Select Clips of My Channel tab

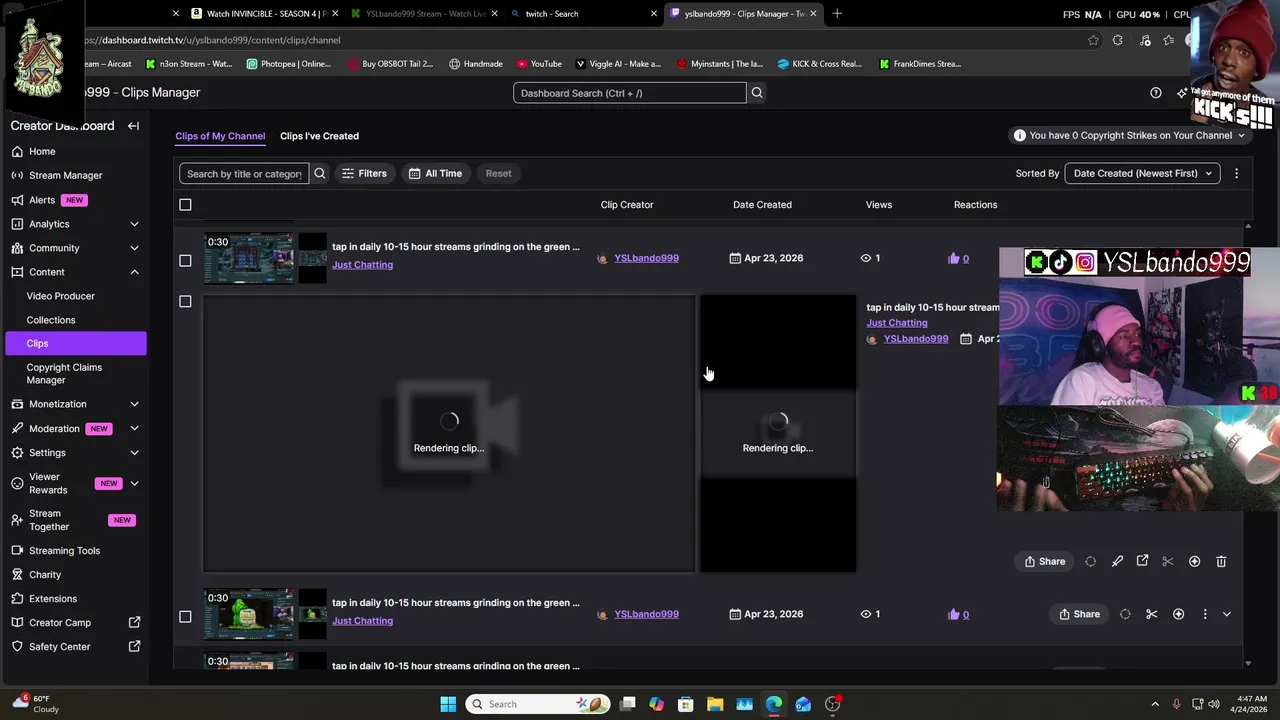point(220,136)
